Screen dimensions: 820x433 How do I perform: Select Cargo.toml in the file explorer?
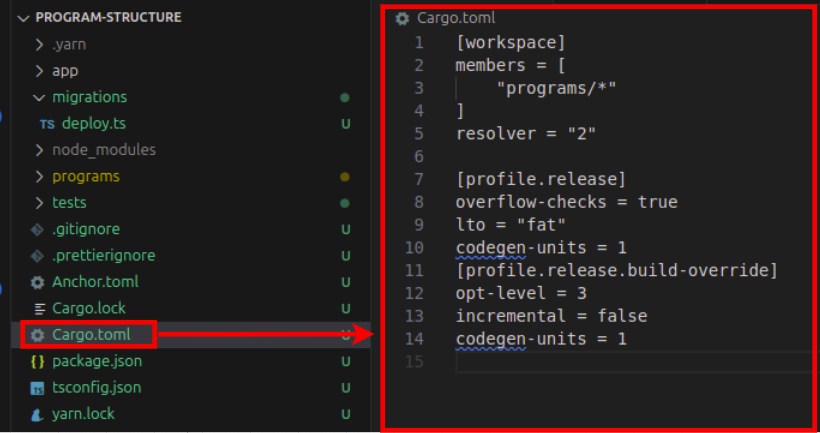coord(91,334)
